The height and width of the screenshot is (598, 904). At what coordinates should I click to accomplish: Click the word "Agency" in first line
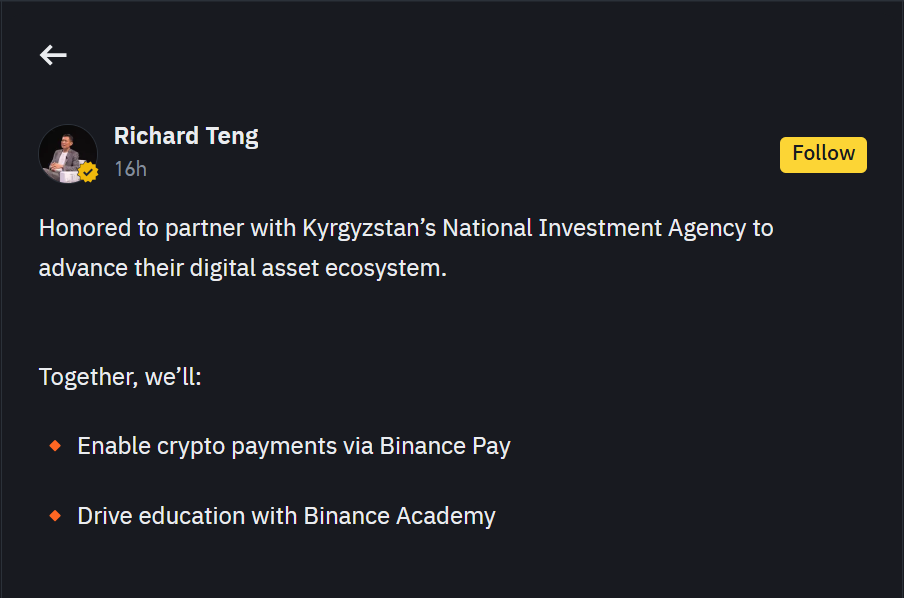coord(707,229)
